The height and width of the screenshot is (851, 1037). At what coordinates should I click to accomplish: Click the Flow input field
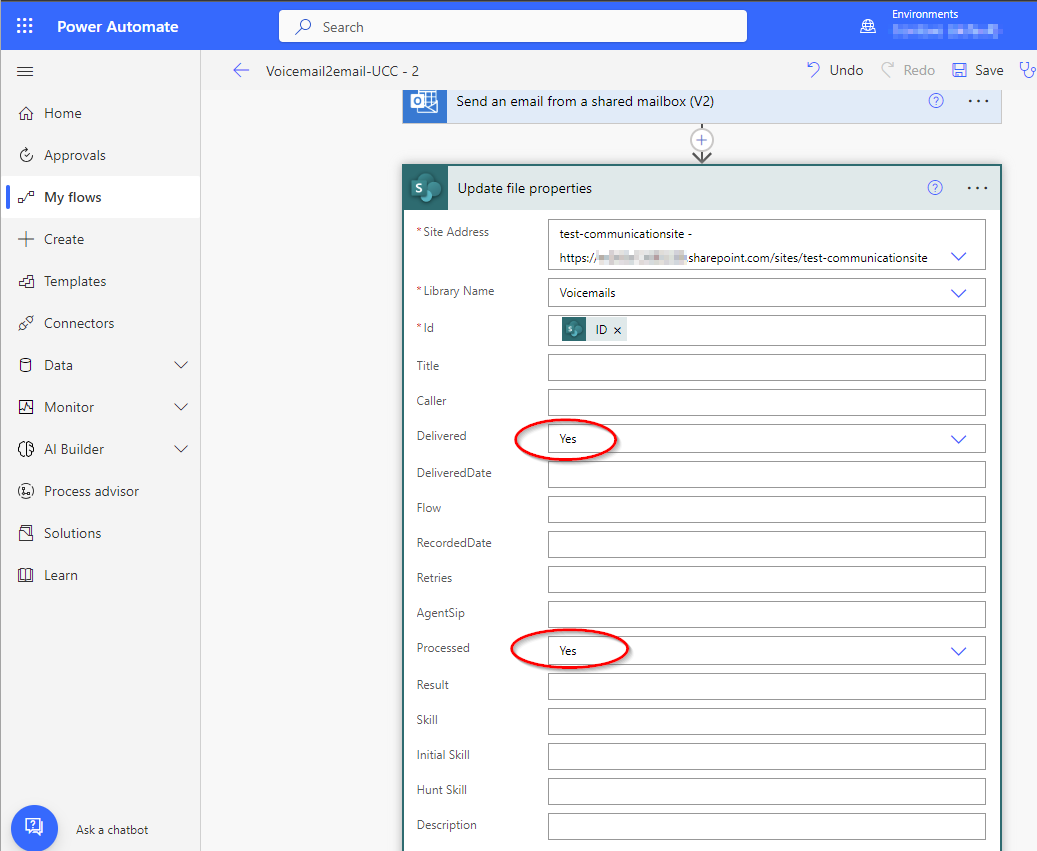(767, 510)
